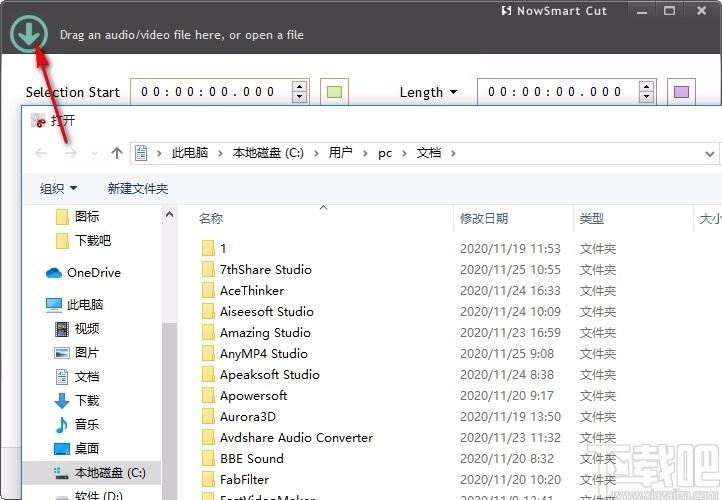Click the 新建文件夹 button
This screenshot has height=500, width=722.
pyautogui.click(x=137, y=188)
